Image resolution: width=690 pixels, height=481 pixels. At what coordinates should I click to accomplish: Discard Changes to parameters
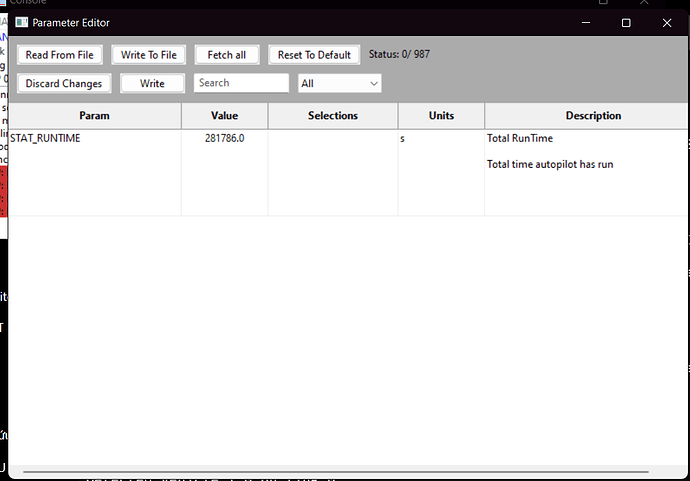[x=64, y=84]
